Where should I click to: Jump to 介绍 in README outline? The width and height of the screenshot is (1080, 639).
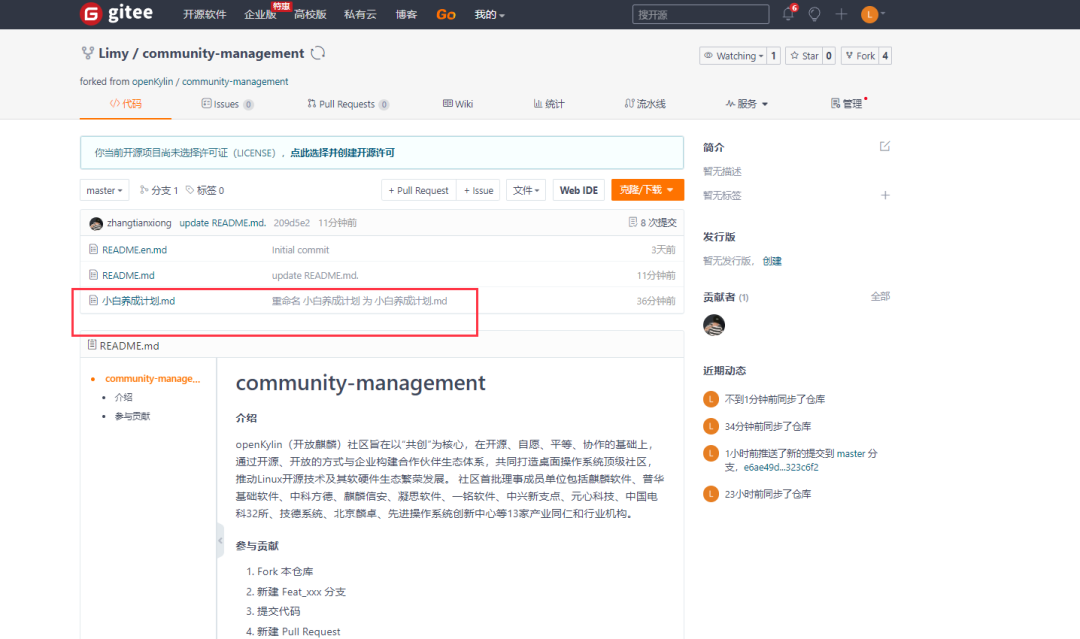click(x=123, y=397)
